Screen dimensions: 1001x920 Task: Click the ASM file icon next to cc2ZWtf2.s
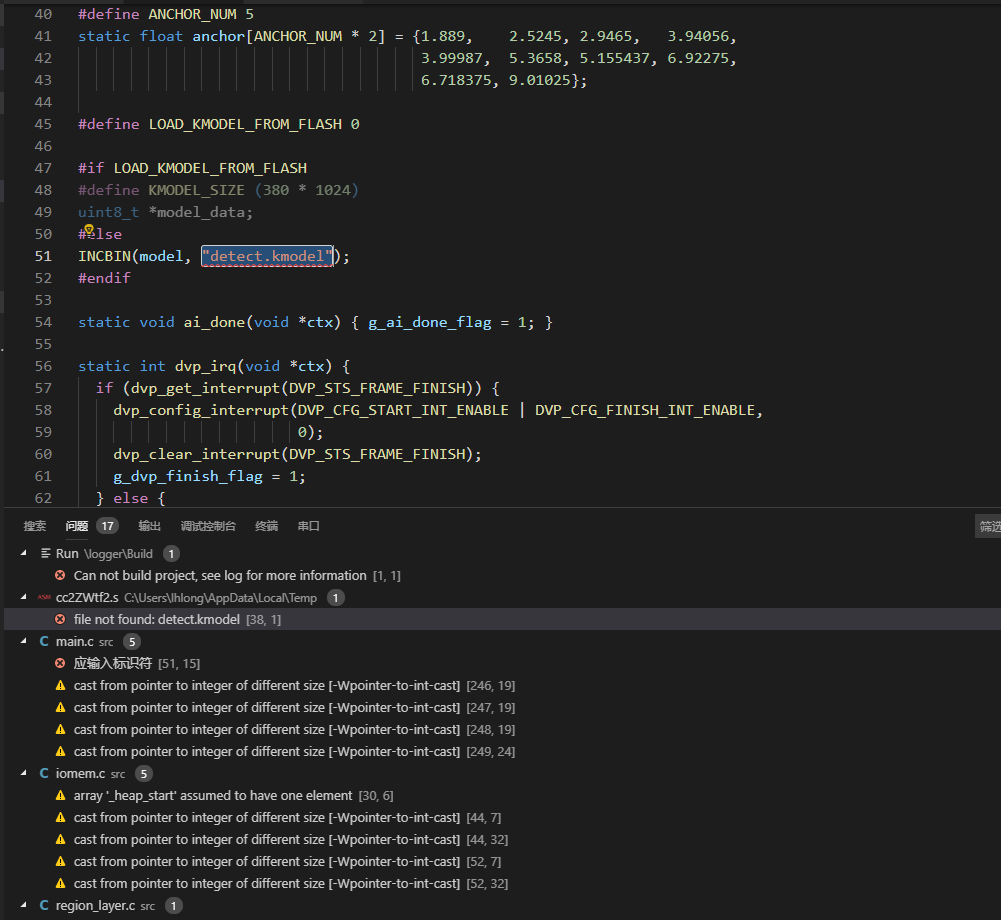(42, 597)
